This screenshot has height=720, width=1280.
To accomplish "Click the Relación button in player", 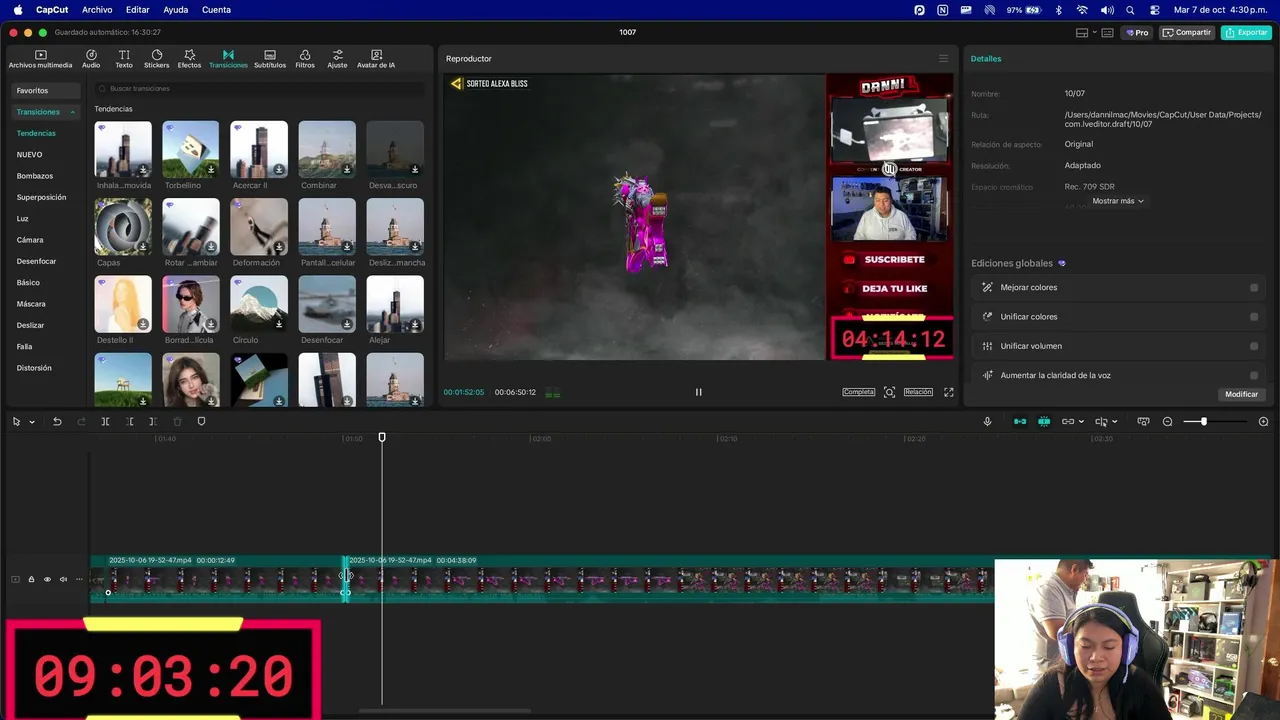I will (x=918, y=392).
